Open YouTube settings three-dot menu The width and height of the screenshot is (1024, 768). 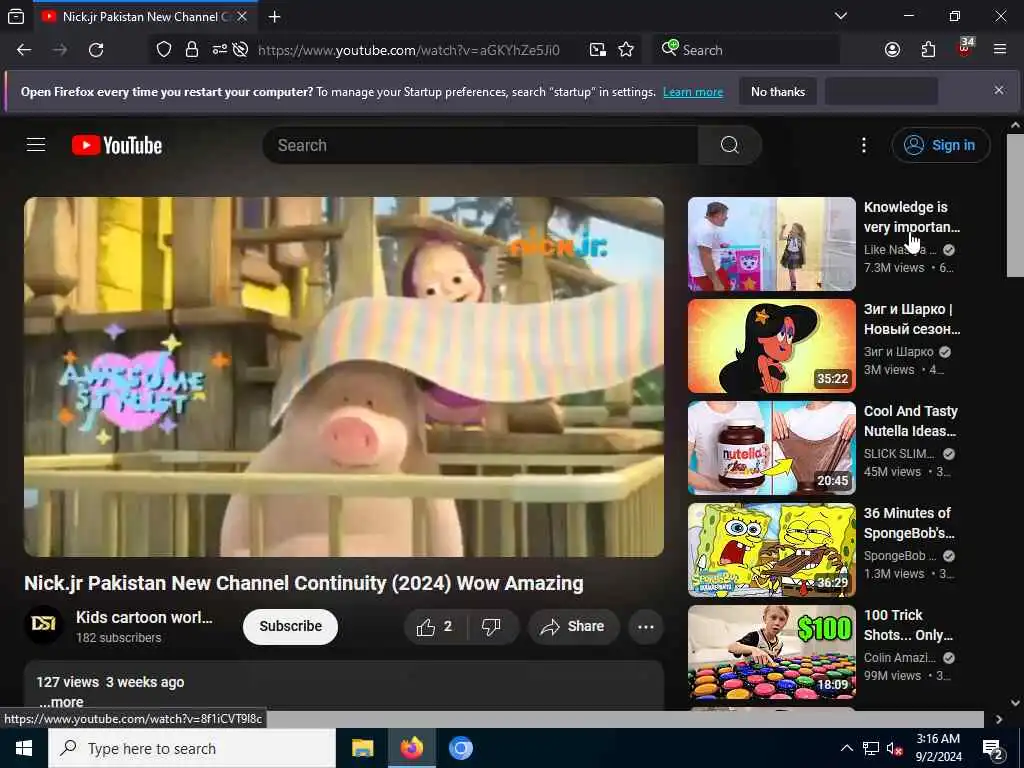click(x=863, y=145)
